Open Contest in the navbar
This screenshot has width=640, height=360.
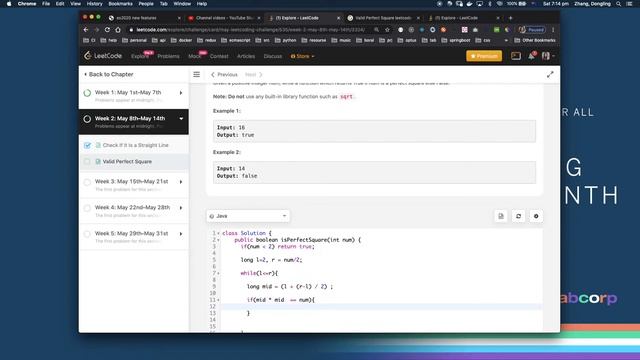tap(219, 56)
